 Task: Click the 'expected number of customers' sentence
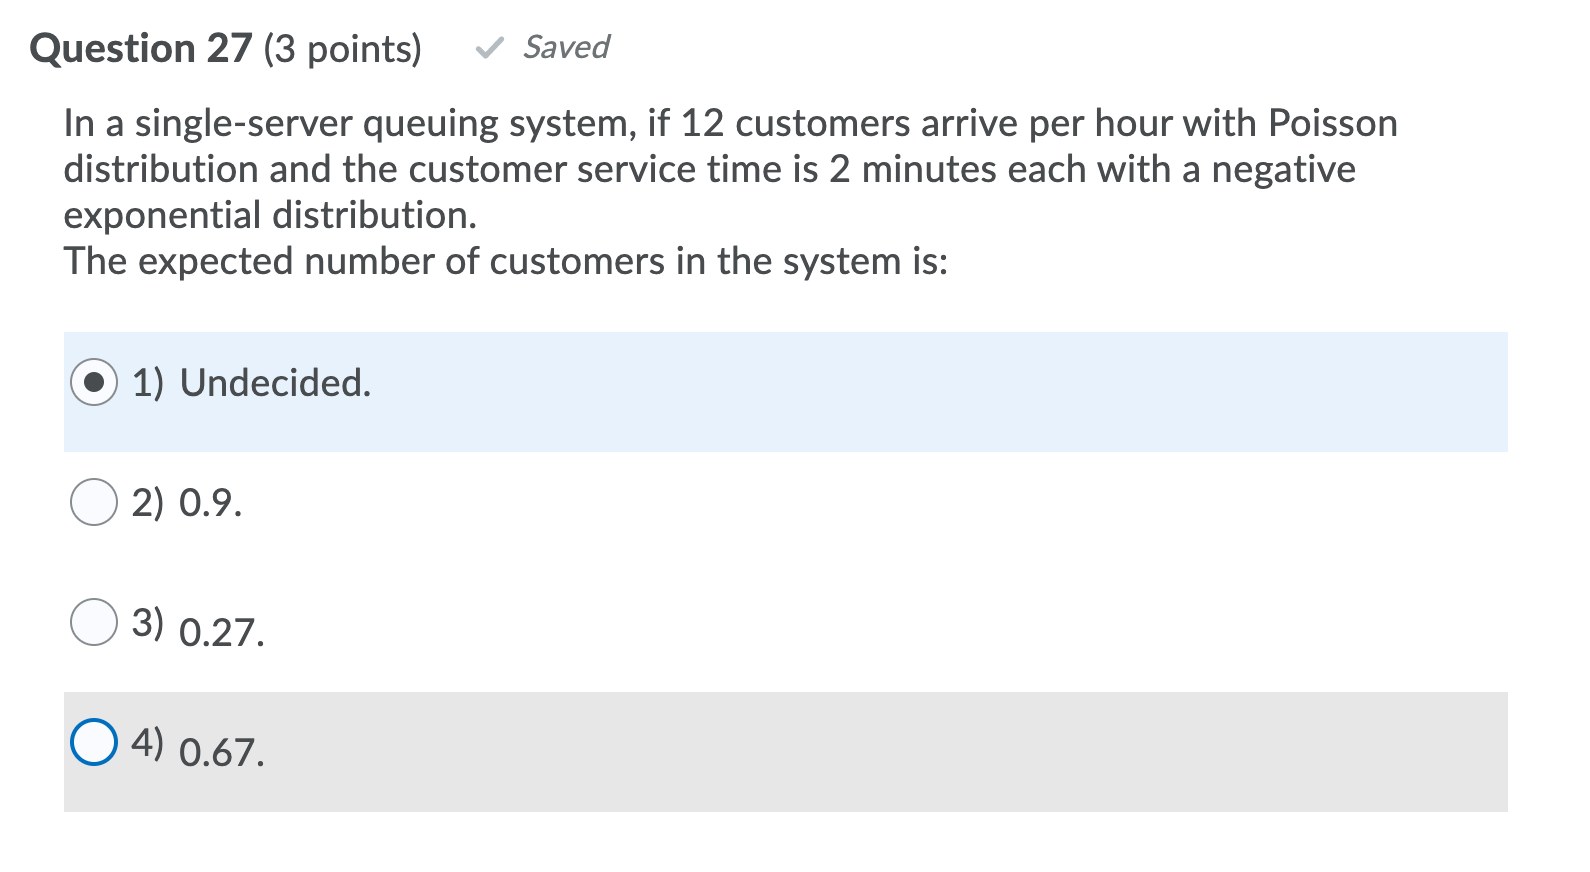506,261
